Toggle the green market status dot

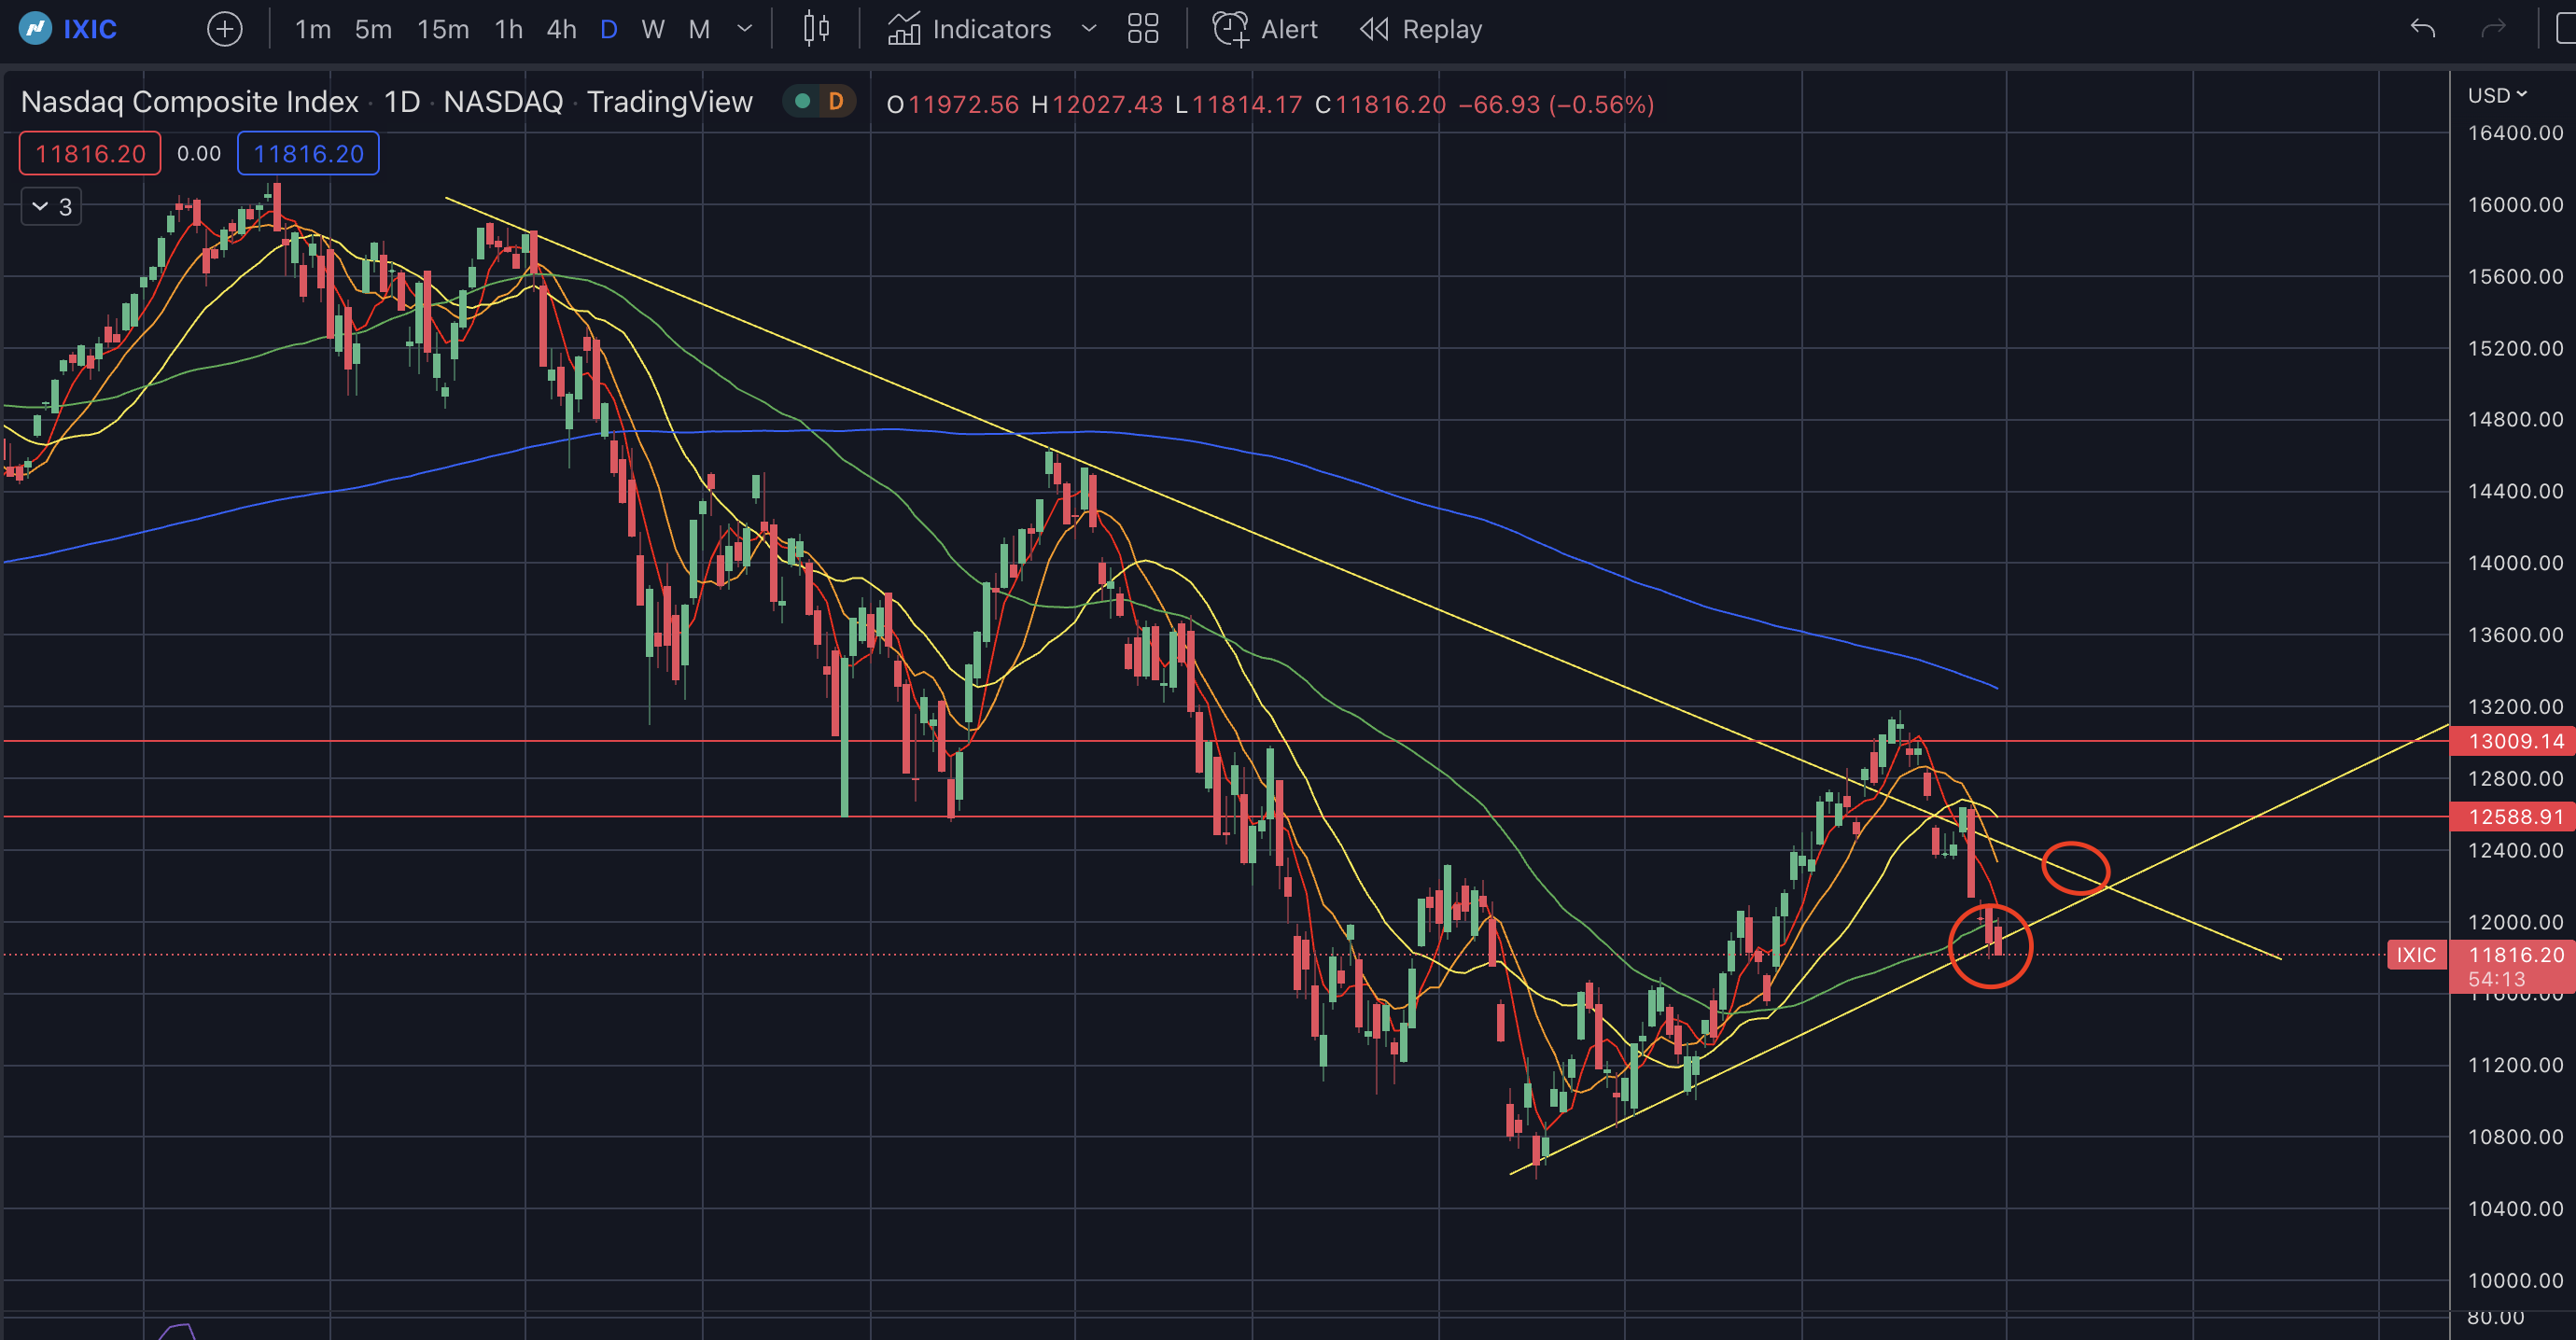[x=802, y=101]
